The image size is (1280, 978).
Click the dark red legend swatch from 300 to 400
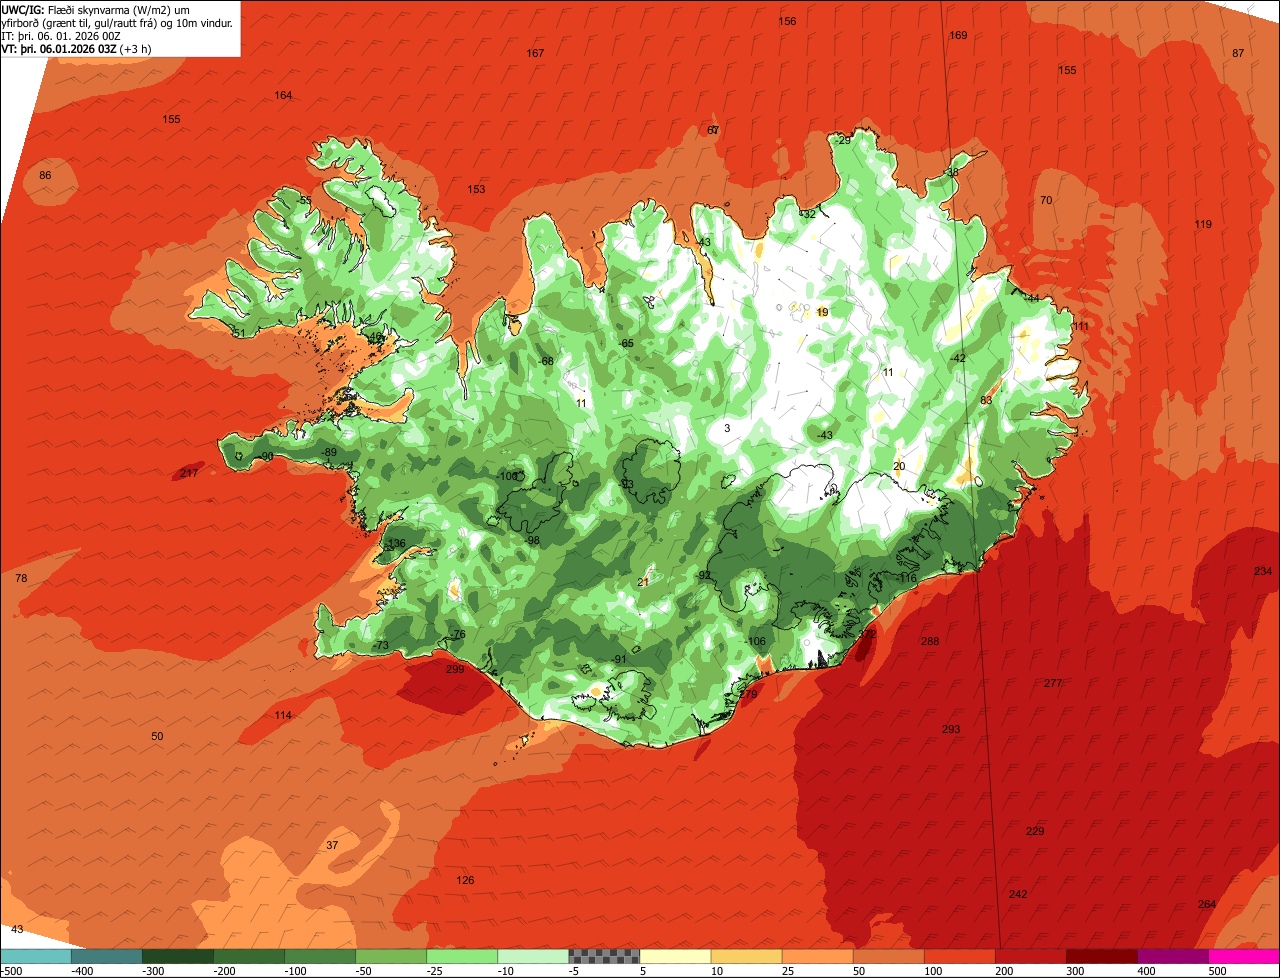1101,956
